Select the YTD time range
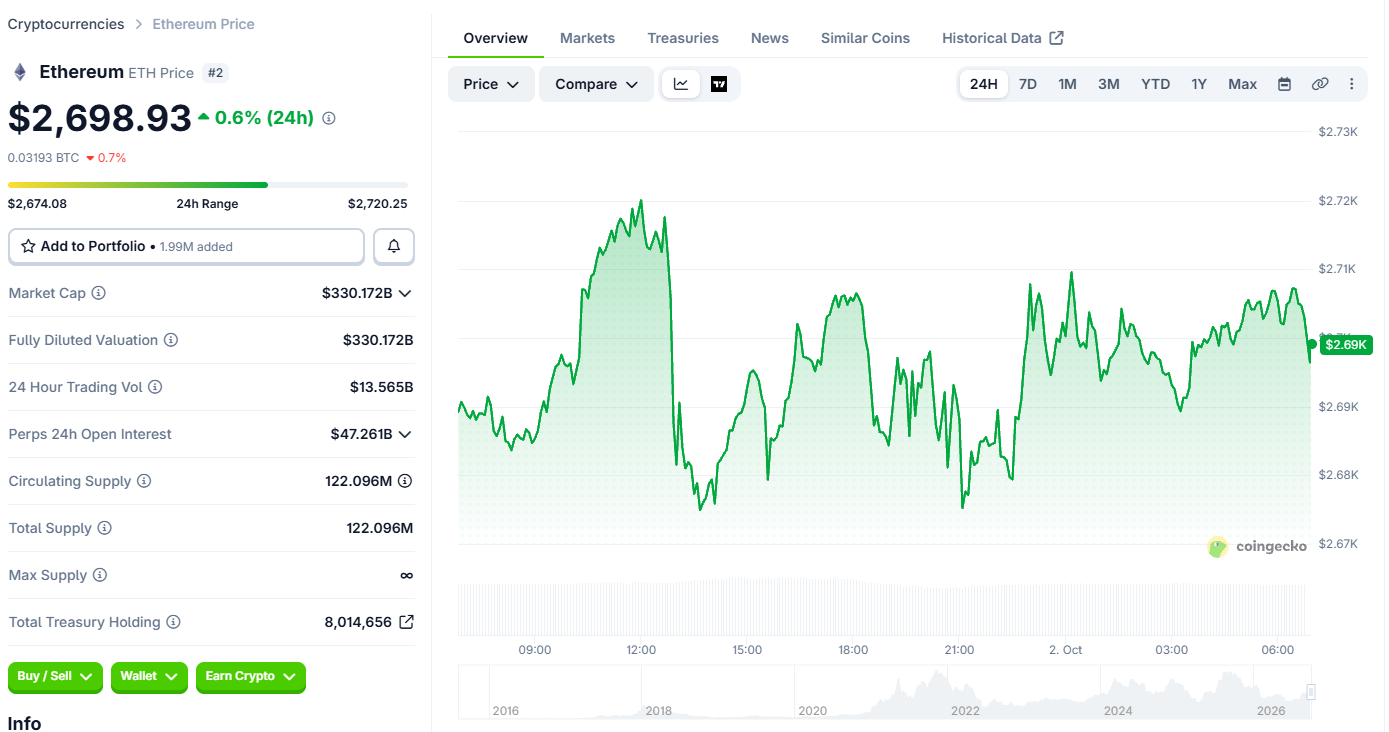 tap(1156, 84)
